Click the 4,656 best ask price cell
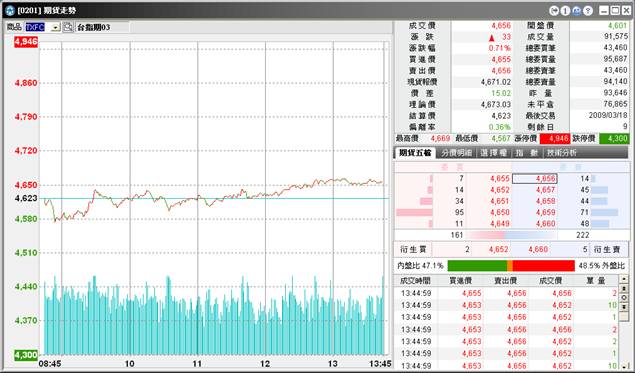 [x=535, y=179]
